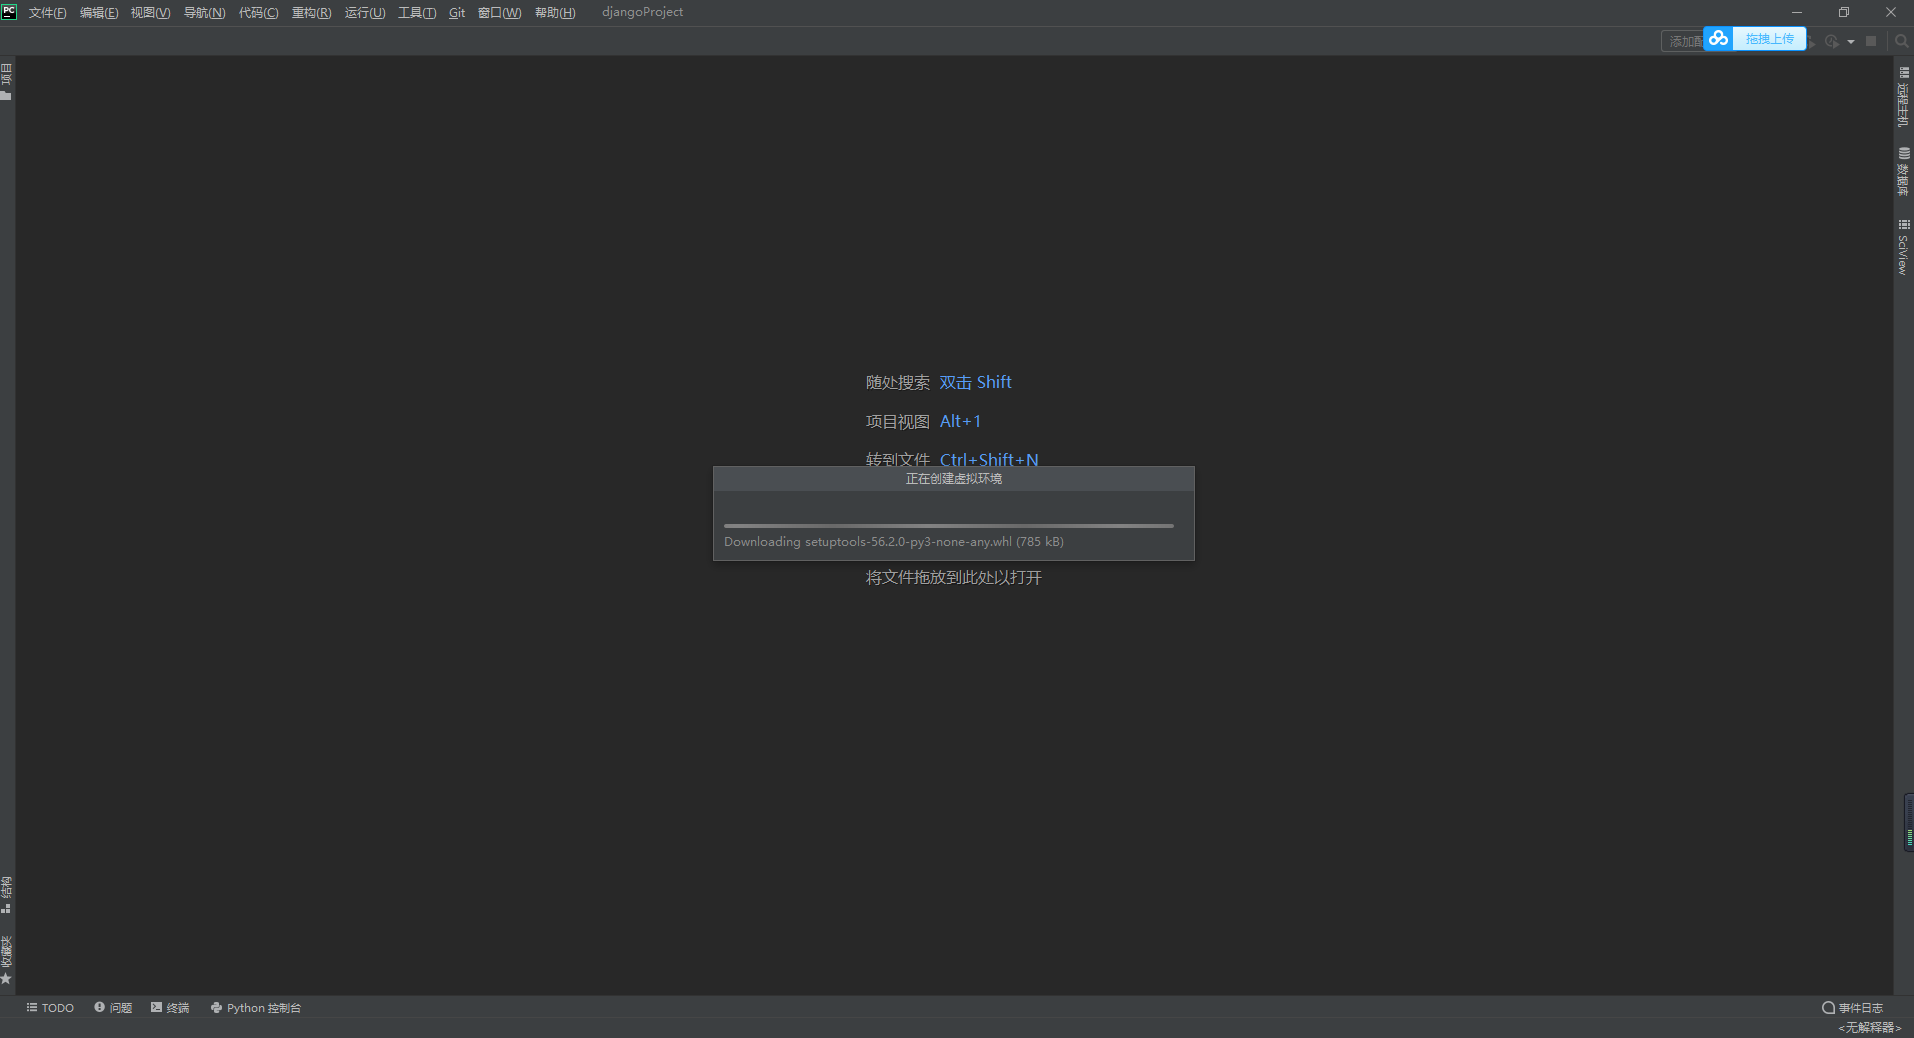The image size is (1914, 1038).
Task: Open the 远程主机 side panel
Action: coord(1903,97)
